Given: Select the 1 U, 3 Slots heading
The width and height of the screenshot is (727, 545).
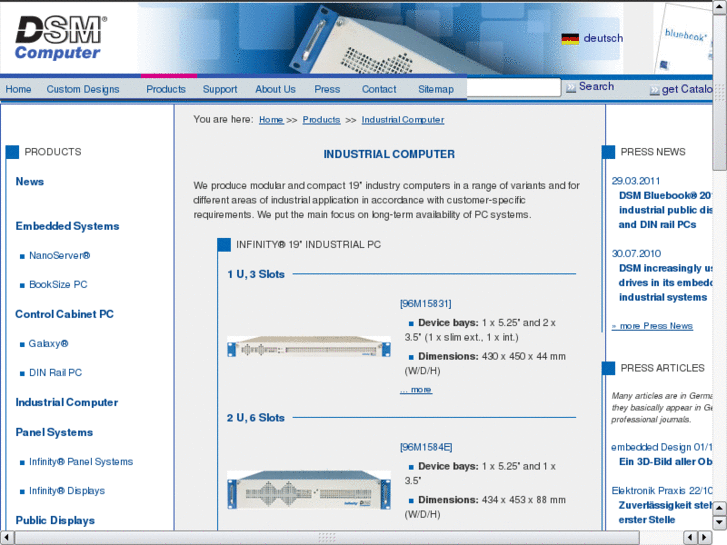Looking at the screenshot, I should 256,274.
